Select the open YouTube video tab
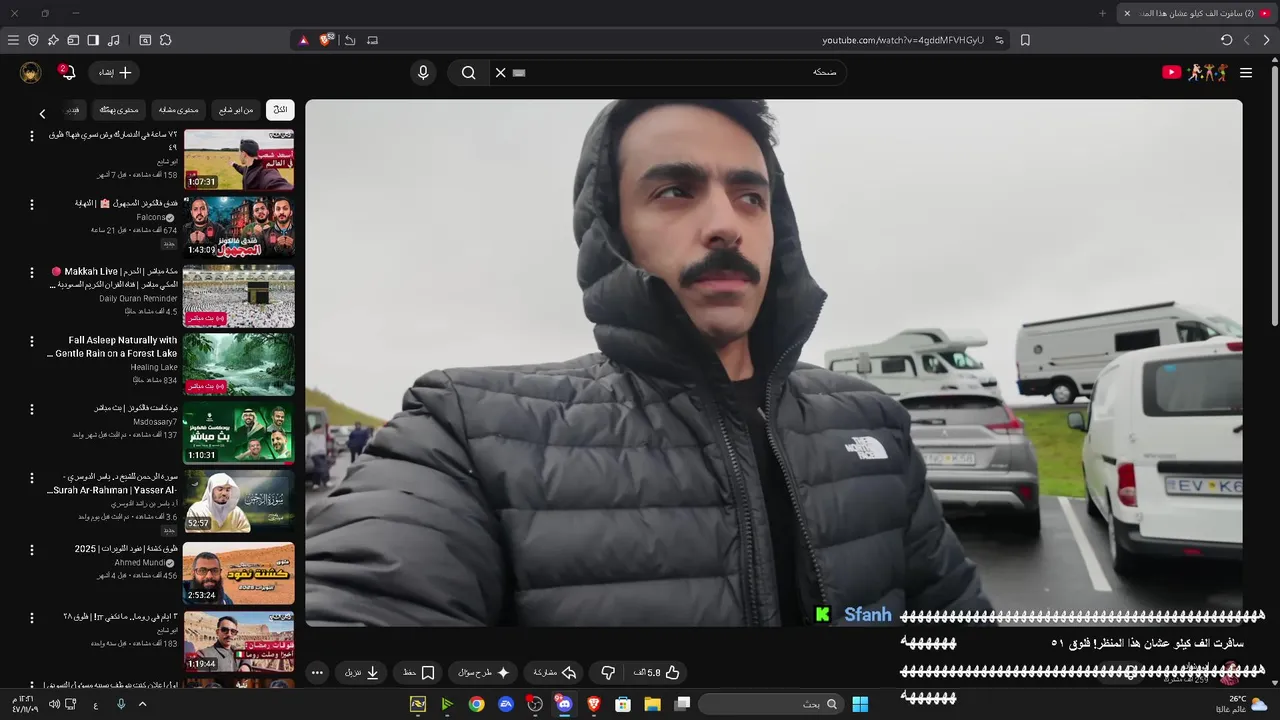This screenshot has width=1280, height=720. (1198, 13)
